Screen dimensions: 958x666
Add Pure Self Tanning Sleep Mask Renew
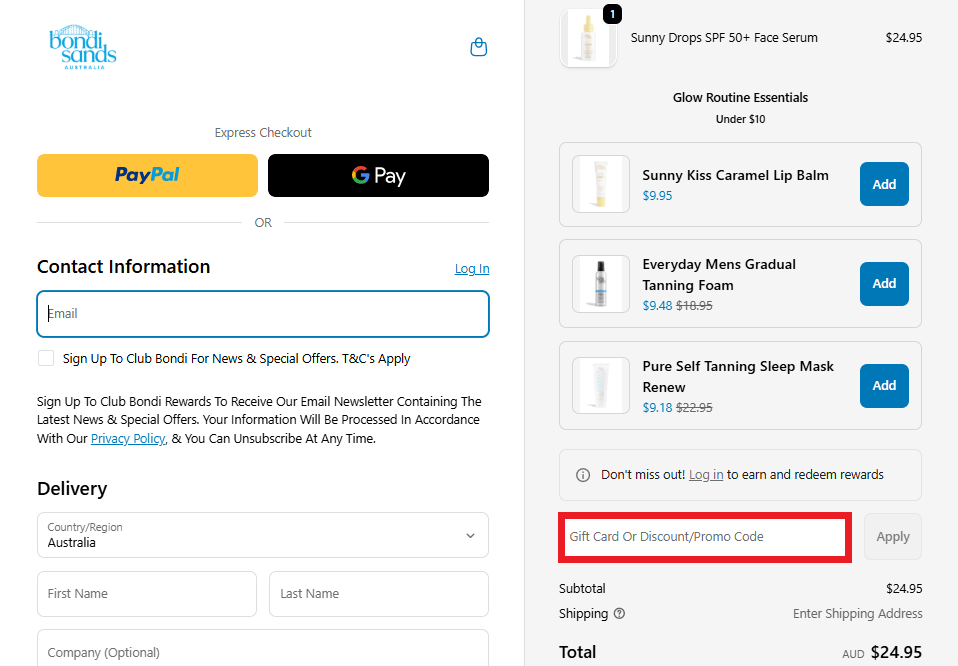[x=884, y=385]
